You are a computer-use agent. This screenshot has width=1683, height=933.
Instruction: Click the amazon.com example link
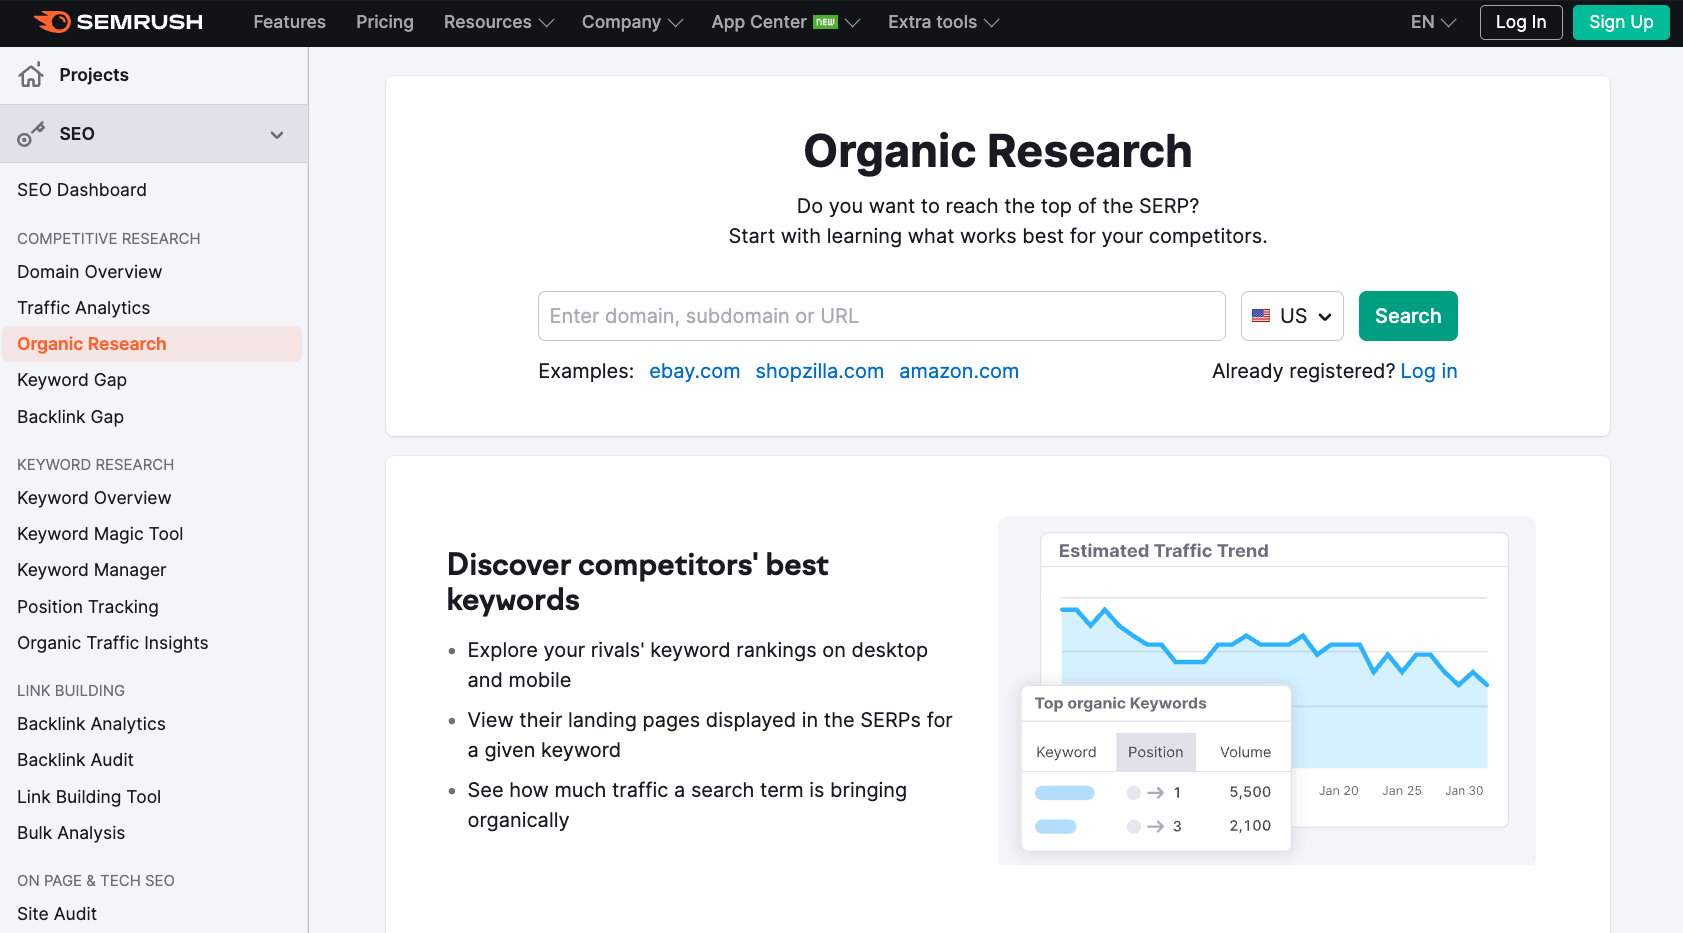pyautogui.click(x=958, y=371)
